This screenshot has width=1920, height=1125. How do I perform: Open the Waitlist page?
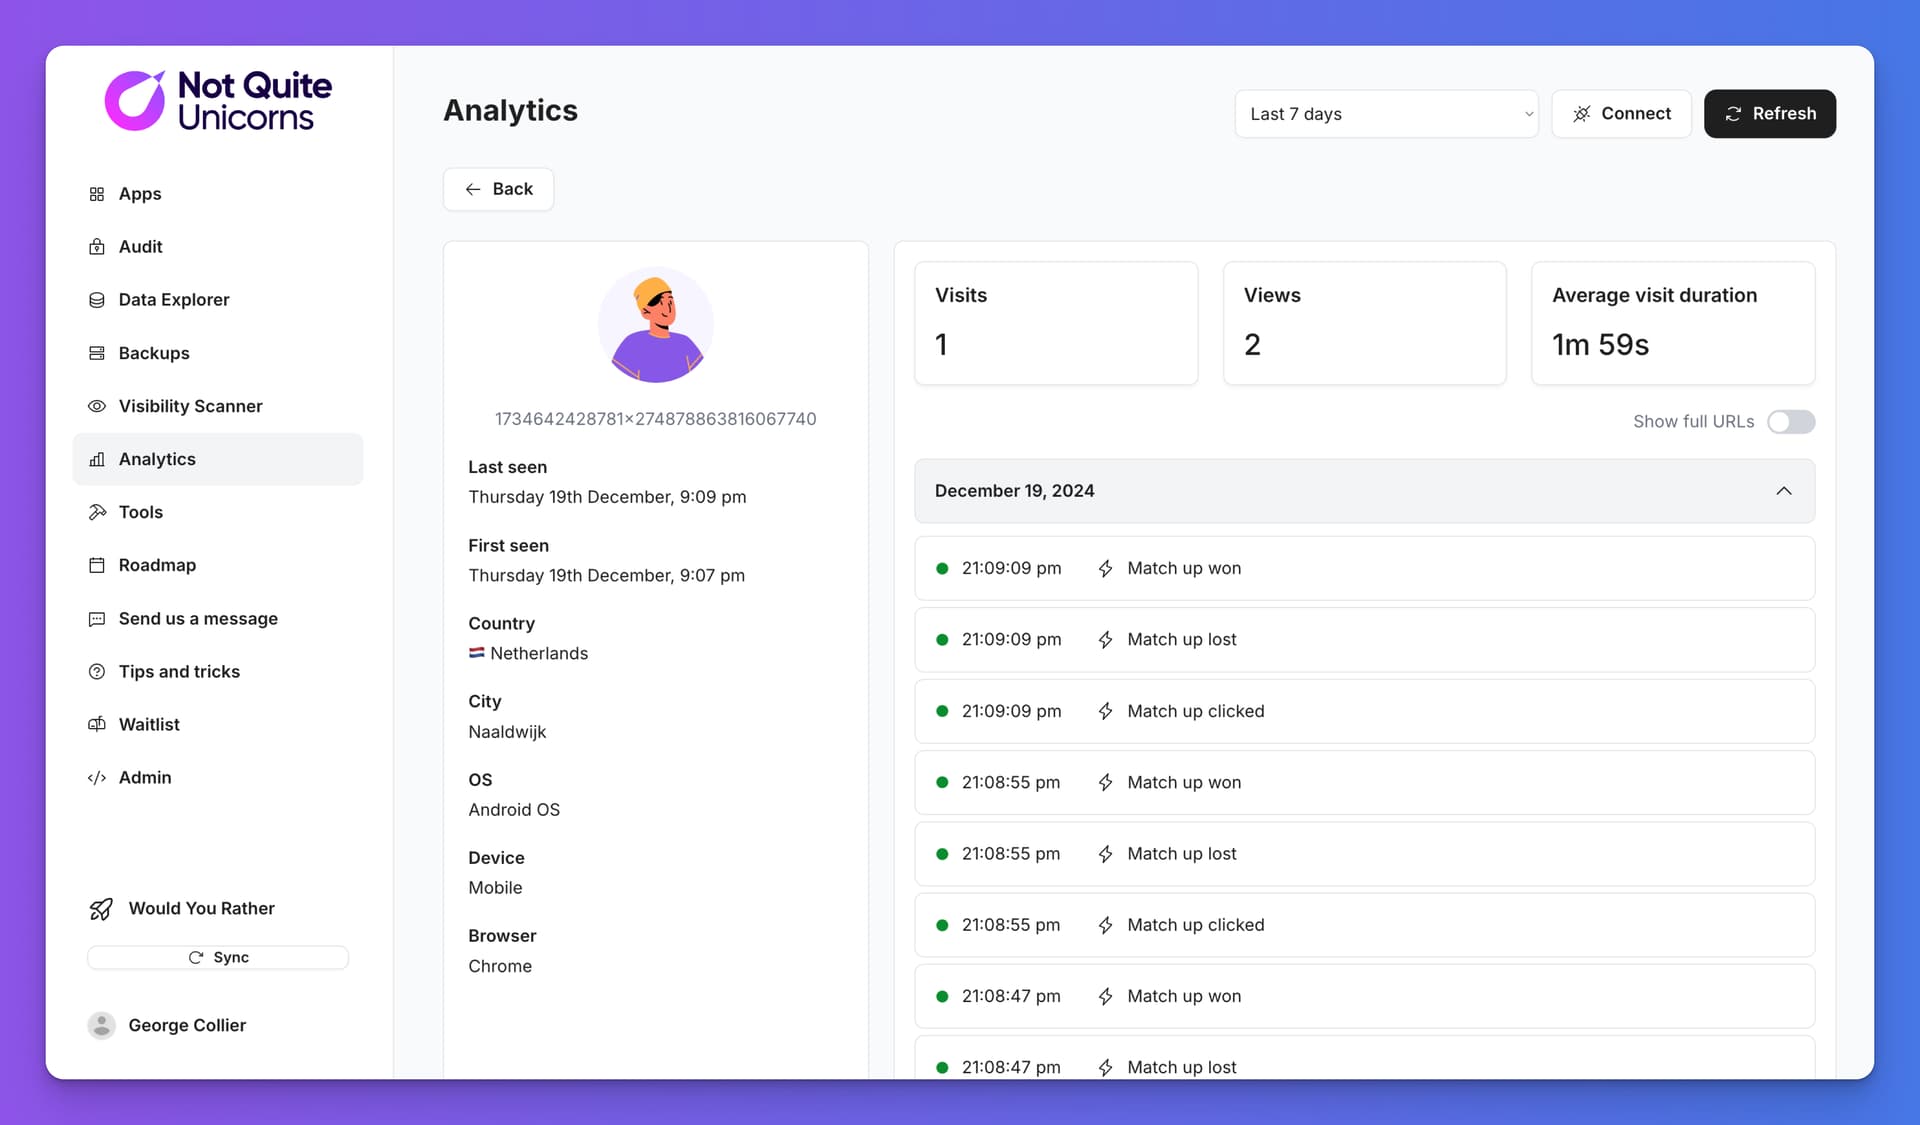218,725
